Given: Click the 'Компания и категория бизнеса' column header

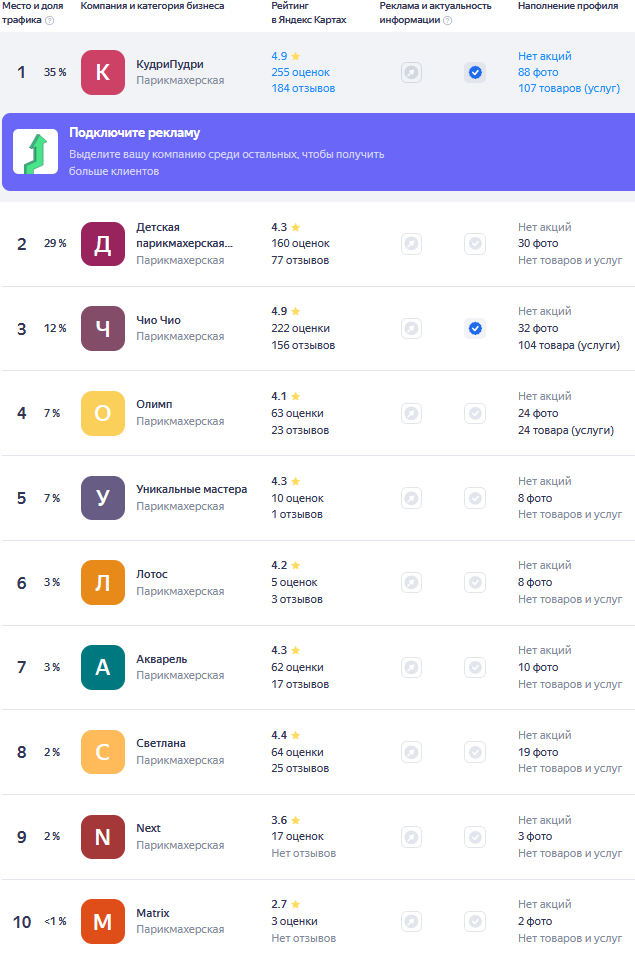Looking at the screenshot, I should (x=152, y=6).
